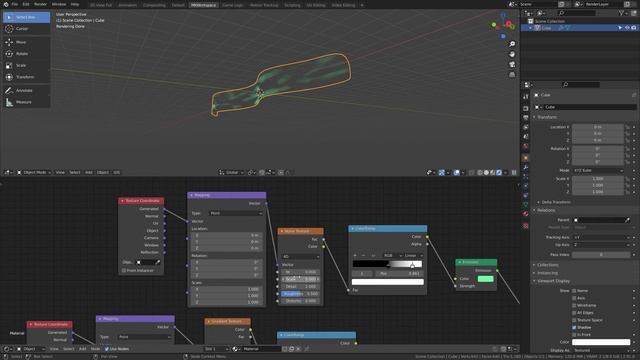Open the viewport Add menu
This screenshot has width=640, height=360.
click(89, 173)
